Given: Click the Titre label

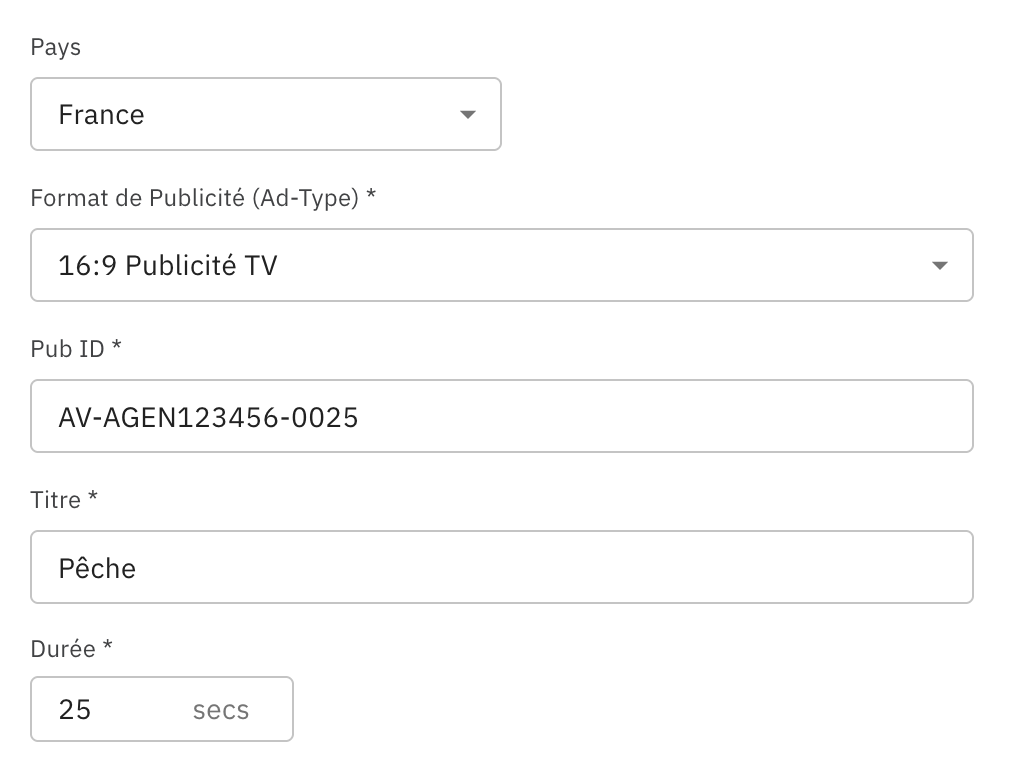Looking at the screenshot, I should point(56,499).
